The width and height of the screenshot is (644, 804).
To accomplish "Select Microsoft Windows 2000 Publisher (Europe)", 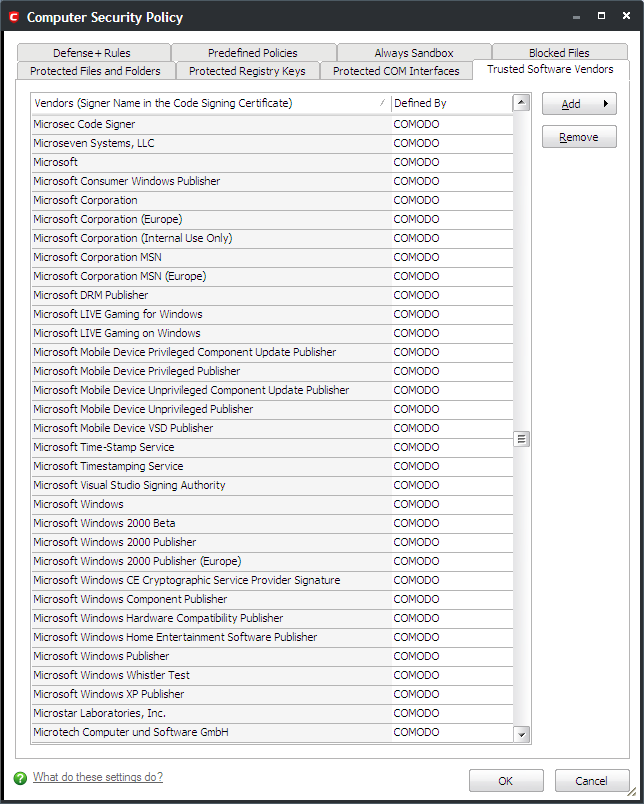I will (272, 560).
